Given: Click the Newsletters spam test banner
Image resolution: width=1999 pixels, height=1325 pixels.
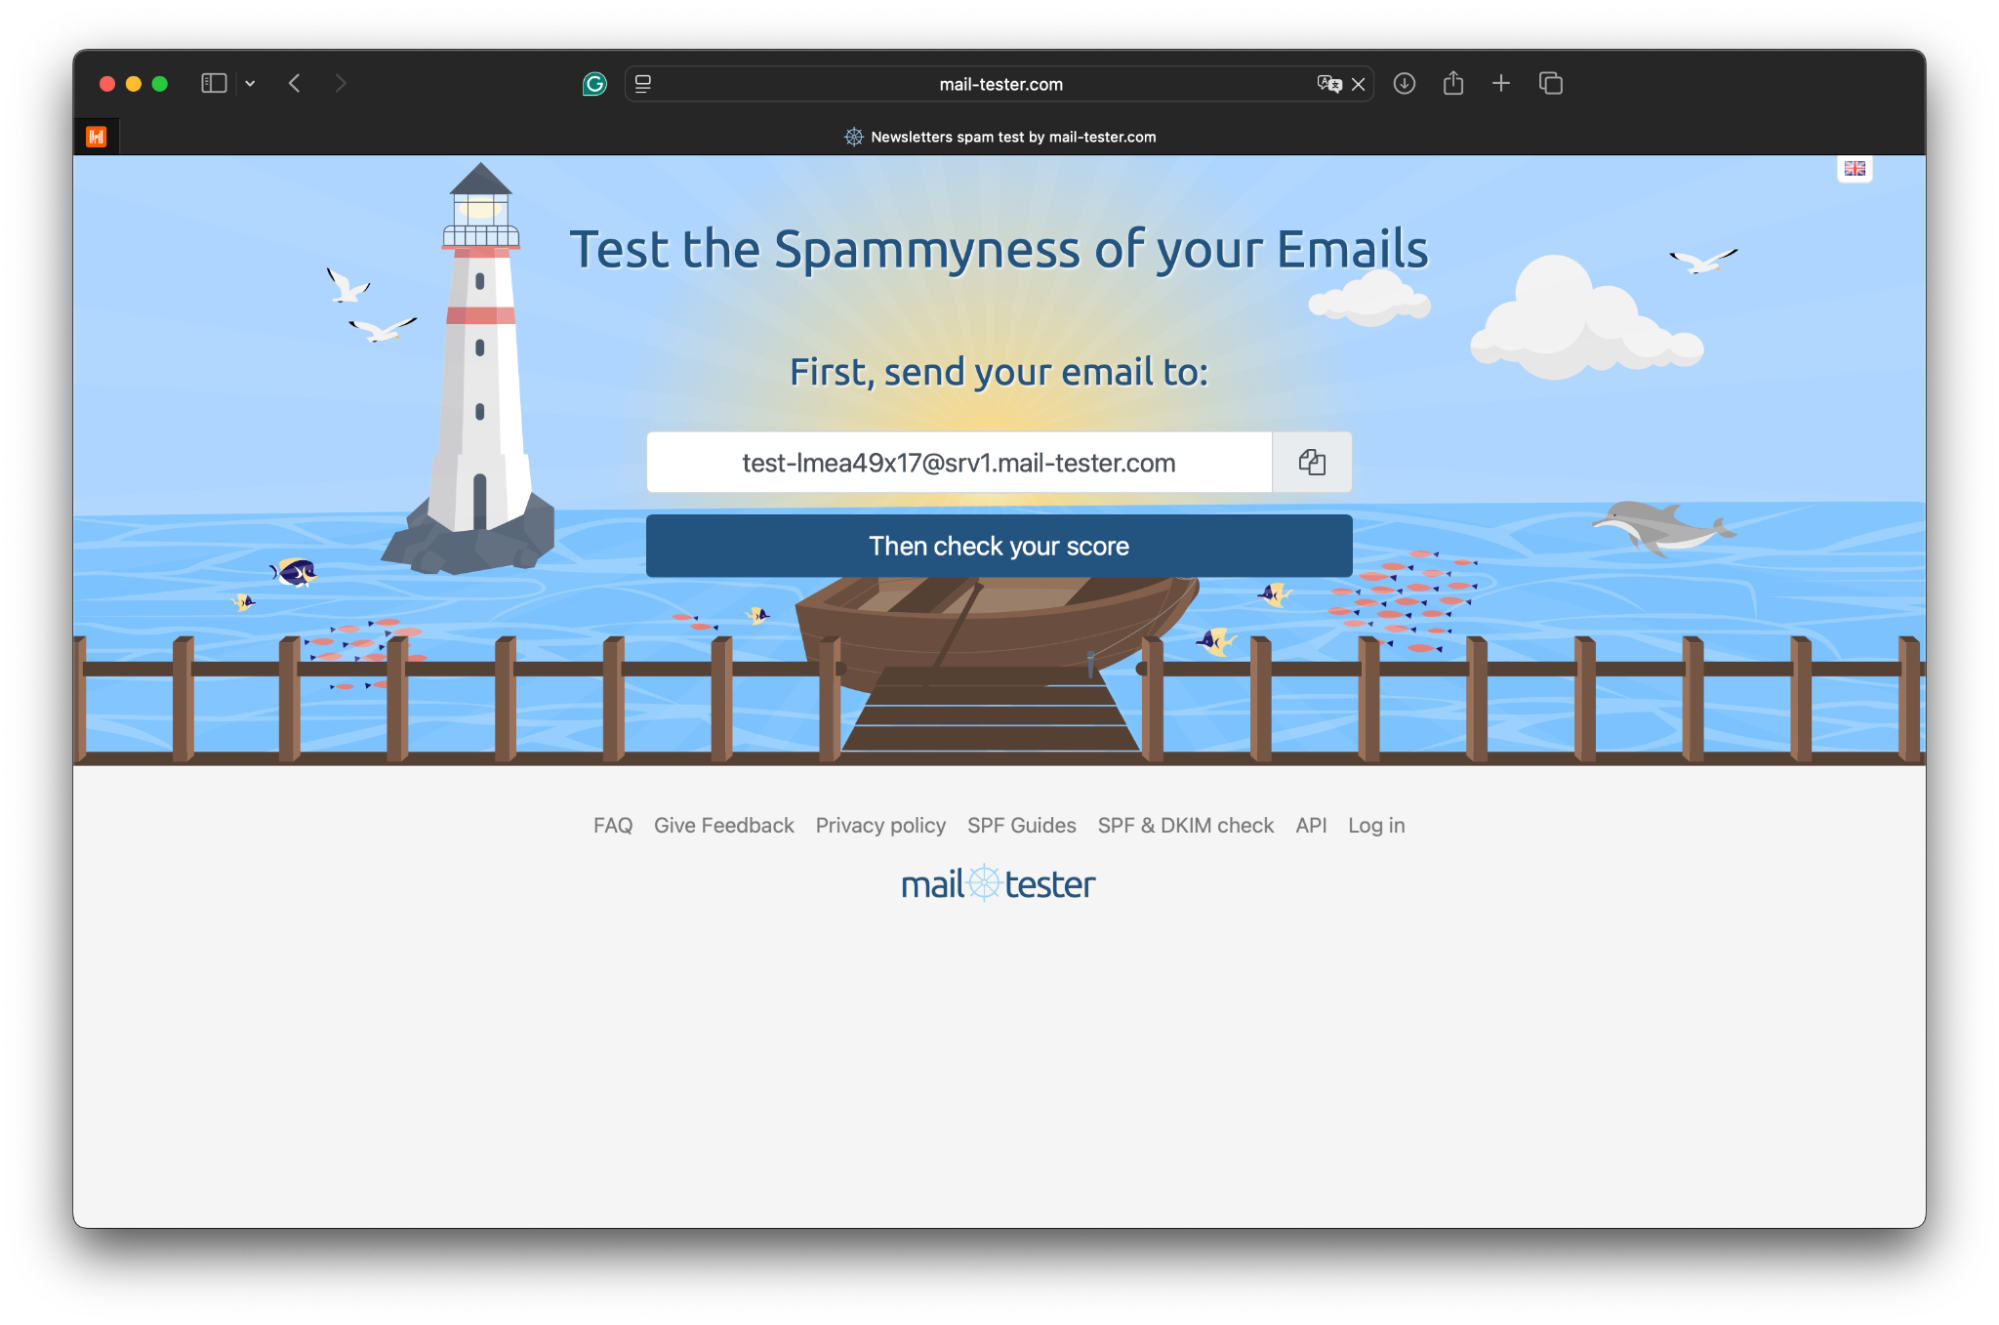Looking at the screenshot, I should [1000, 137].
